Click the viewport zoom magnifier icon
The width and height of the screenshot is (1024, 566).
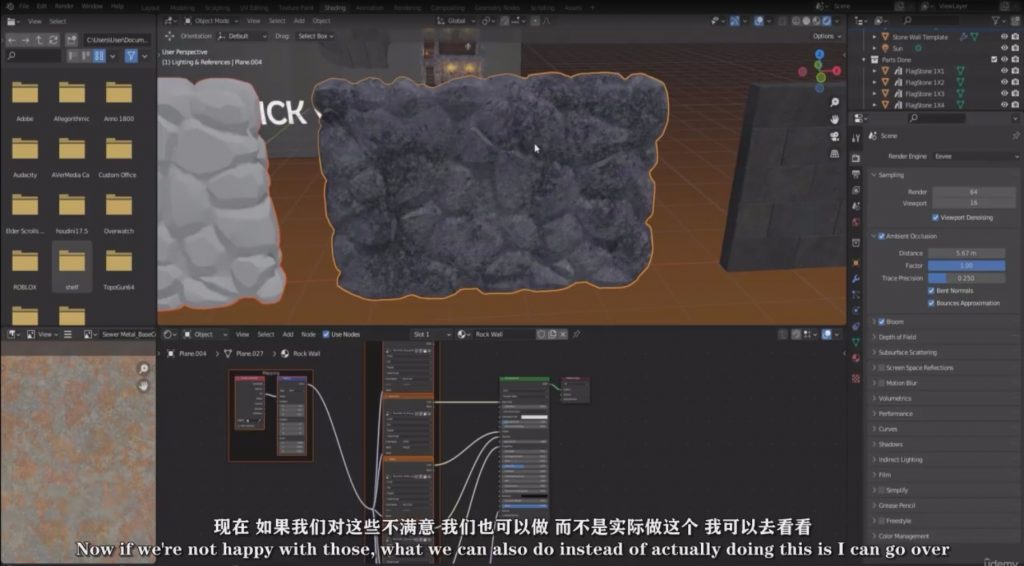835,102
